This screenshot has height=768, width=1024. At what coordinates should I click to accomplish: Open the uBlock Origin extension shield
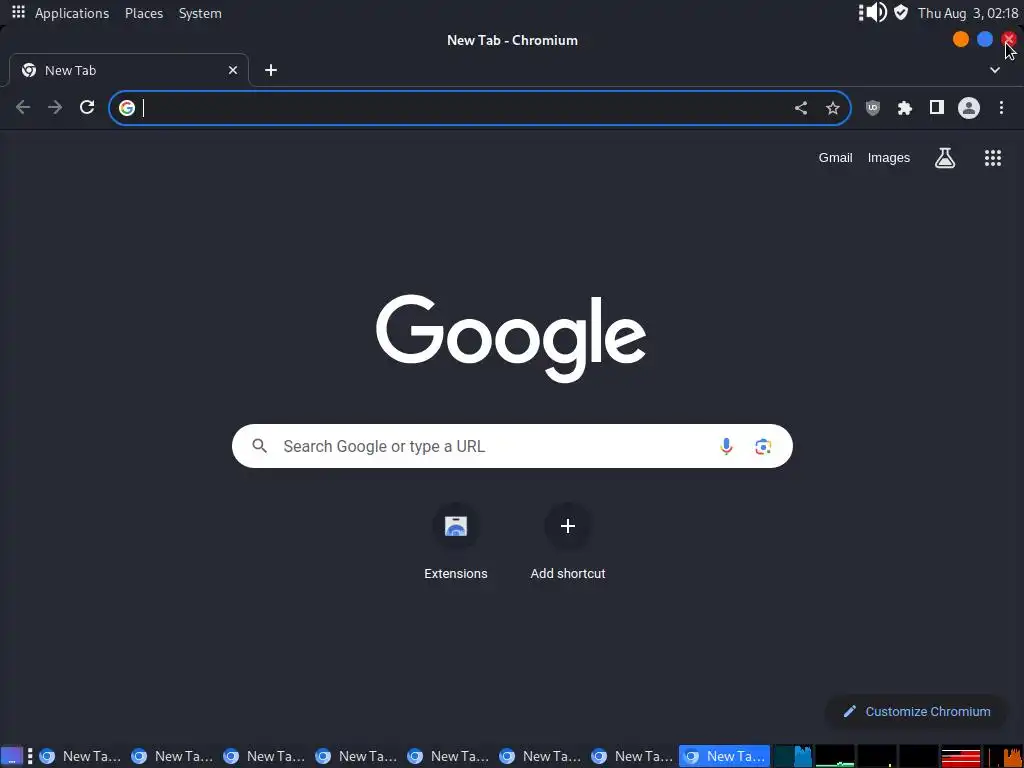click(872, 108)
